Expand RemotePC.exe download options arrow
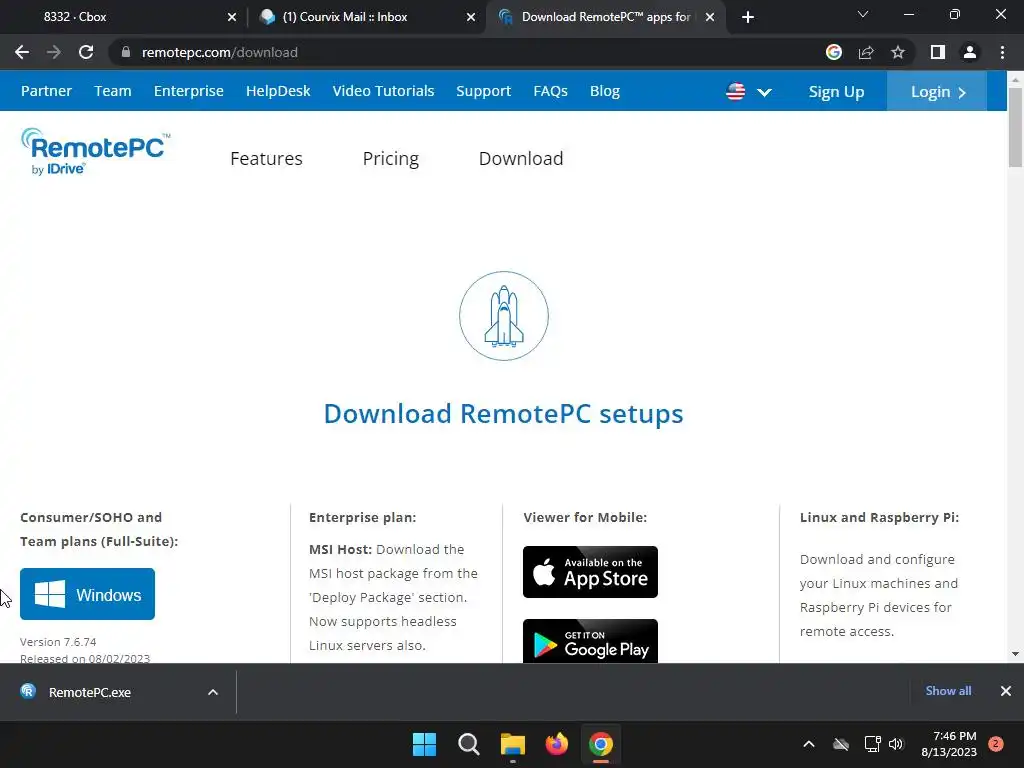1024x768 pixels. pos(213,692)
